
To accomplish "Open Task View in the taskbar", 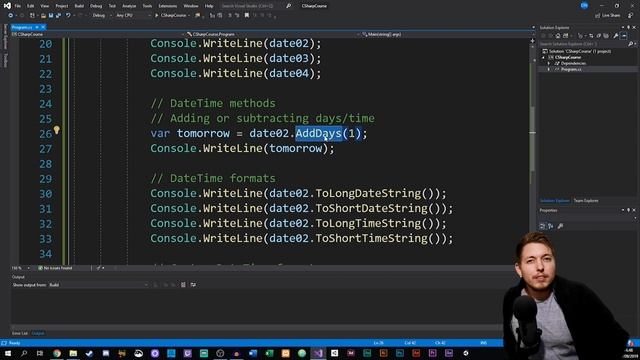I will (40, 353).
